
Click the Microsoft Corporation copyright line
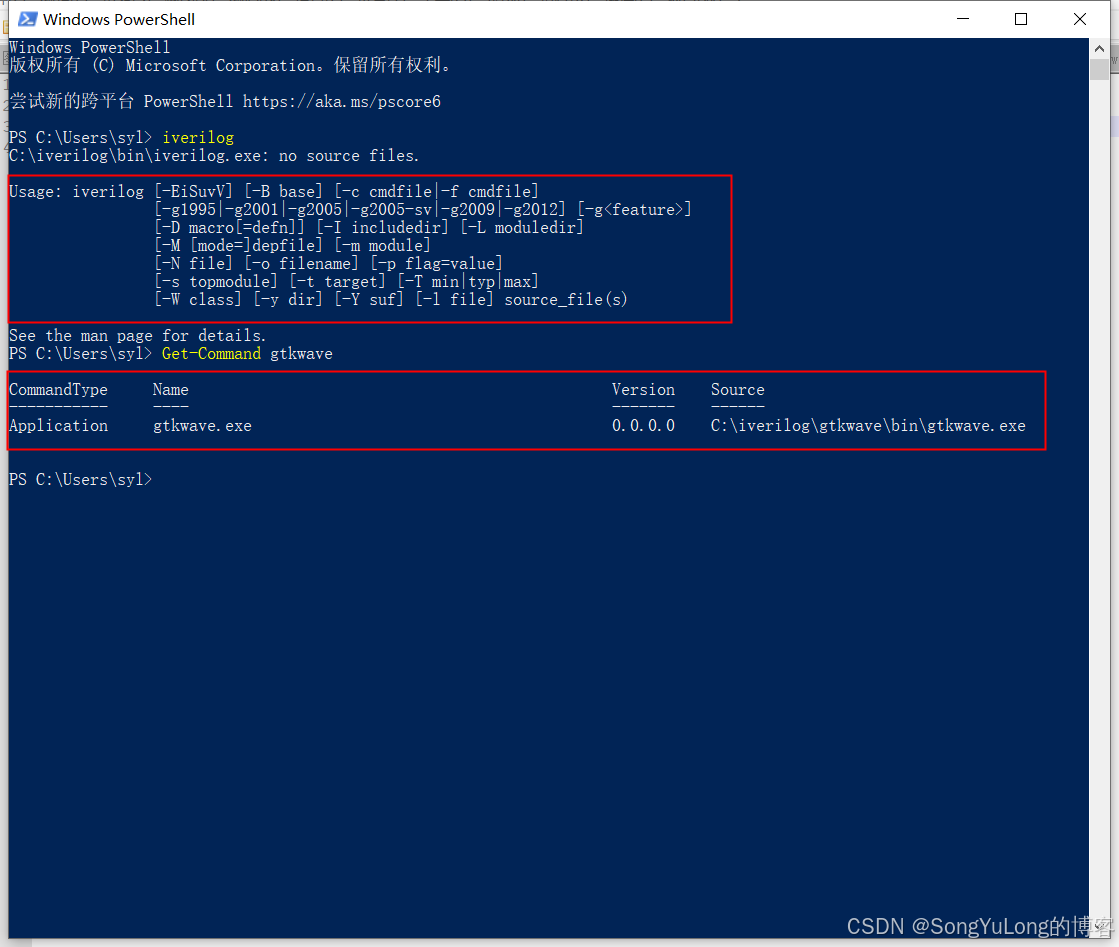tap(230, 66)
